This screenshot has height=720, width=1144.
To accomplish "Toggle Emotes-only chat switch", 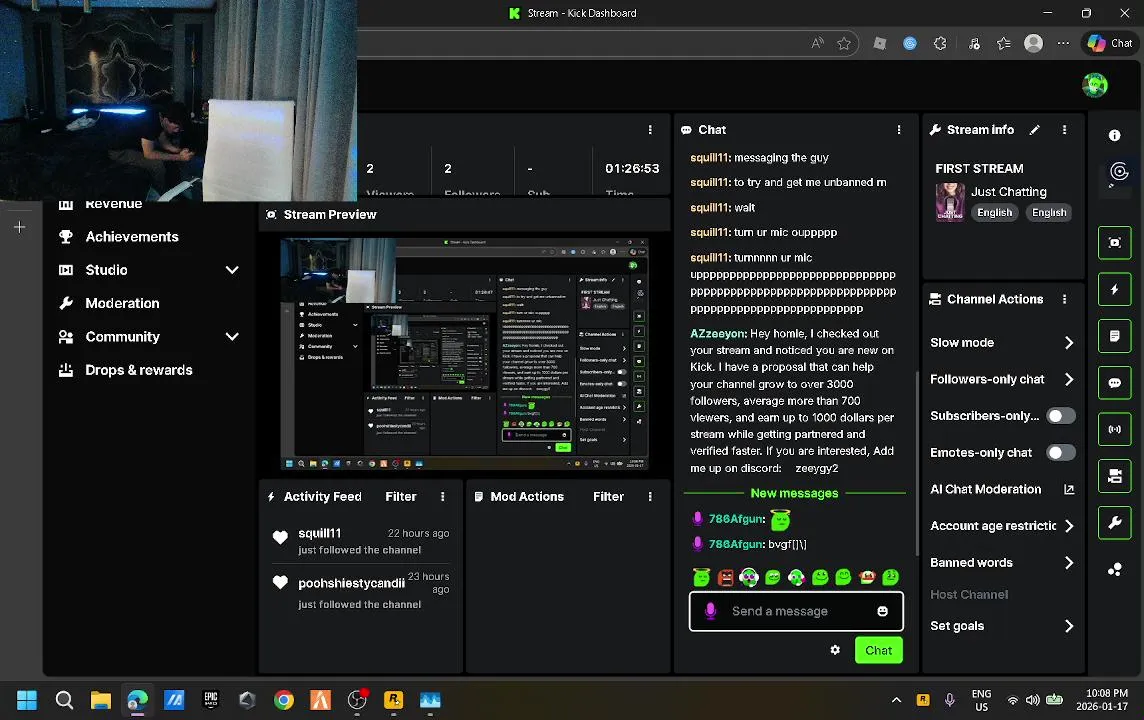I will pyautogui.click(x=1060, y=452).
